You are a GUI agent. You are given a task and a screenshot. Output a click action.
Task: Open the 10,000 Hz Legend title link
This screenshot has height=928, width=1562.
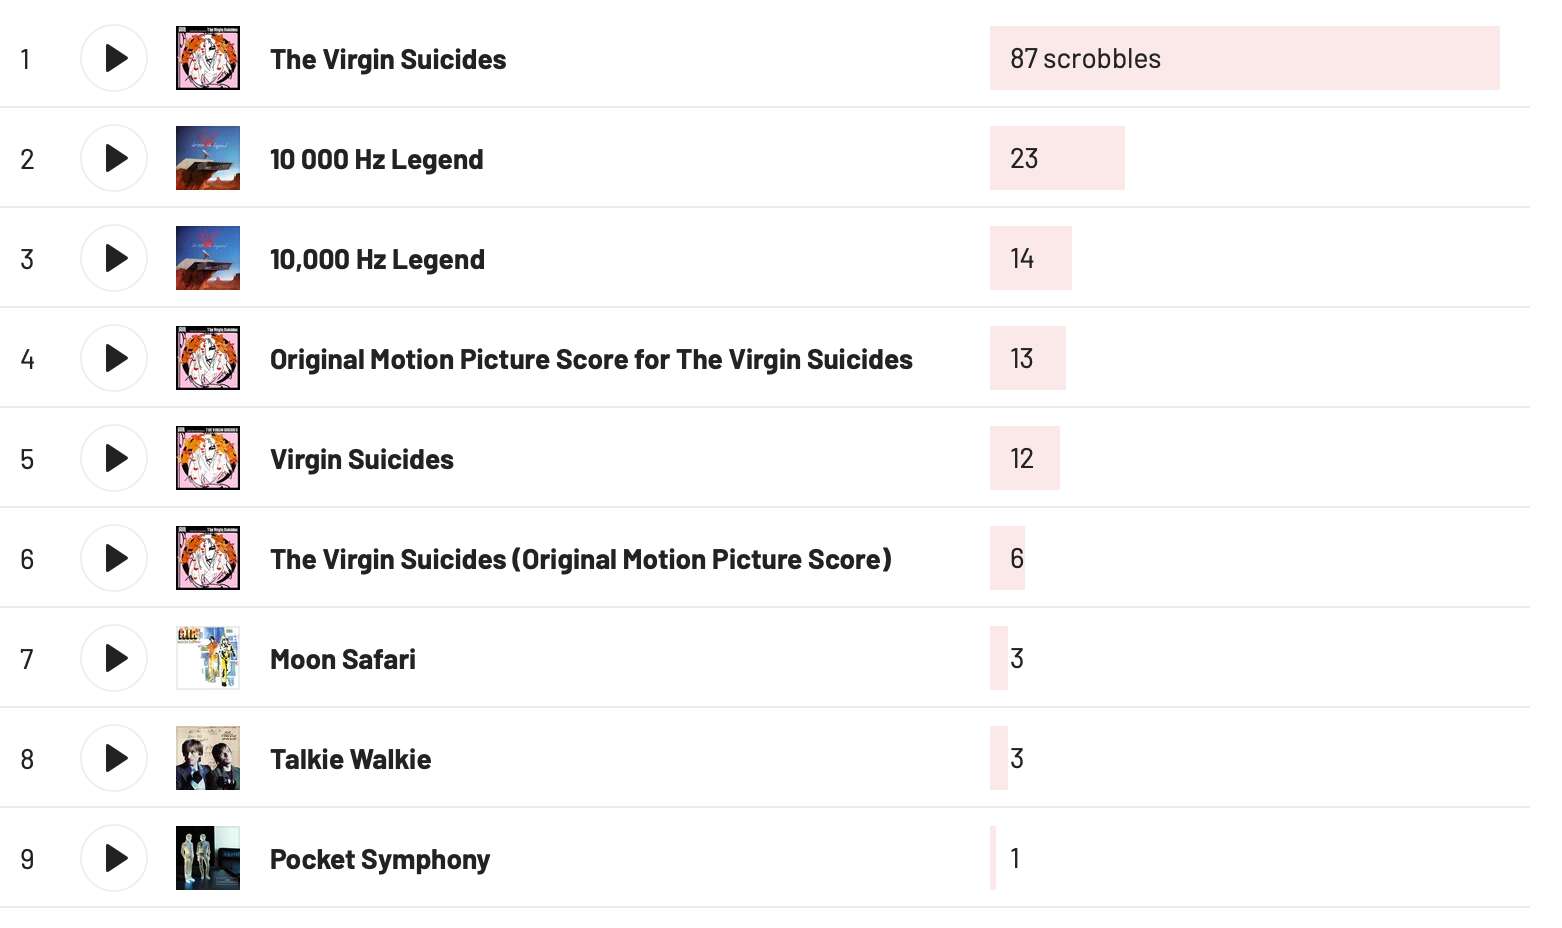[x=377, y=259]
